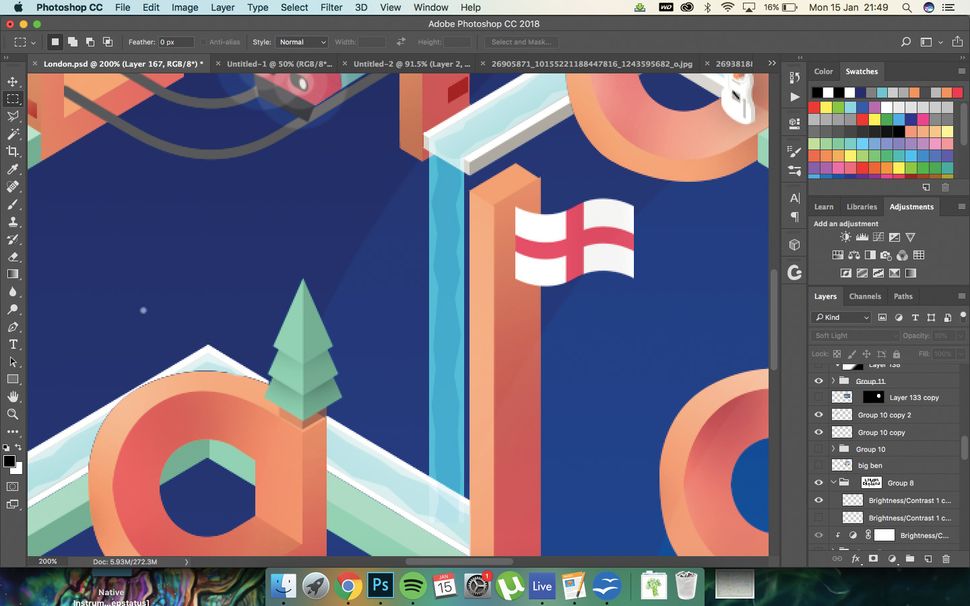Open the selection Style dropdown in options bar
Image resolution: width=970 pixels, height=606 pixels.
[300, 42]
